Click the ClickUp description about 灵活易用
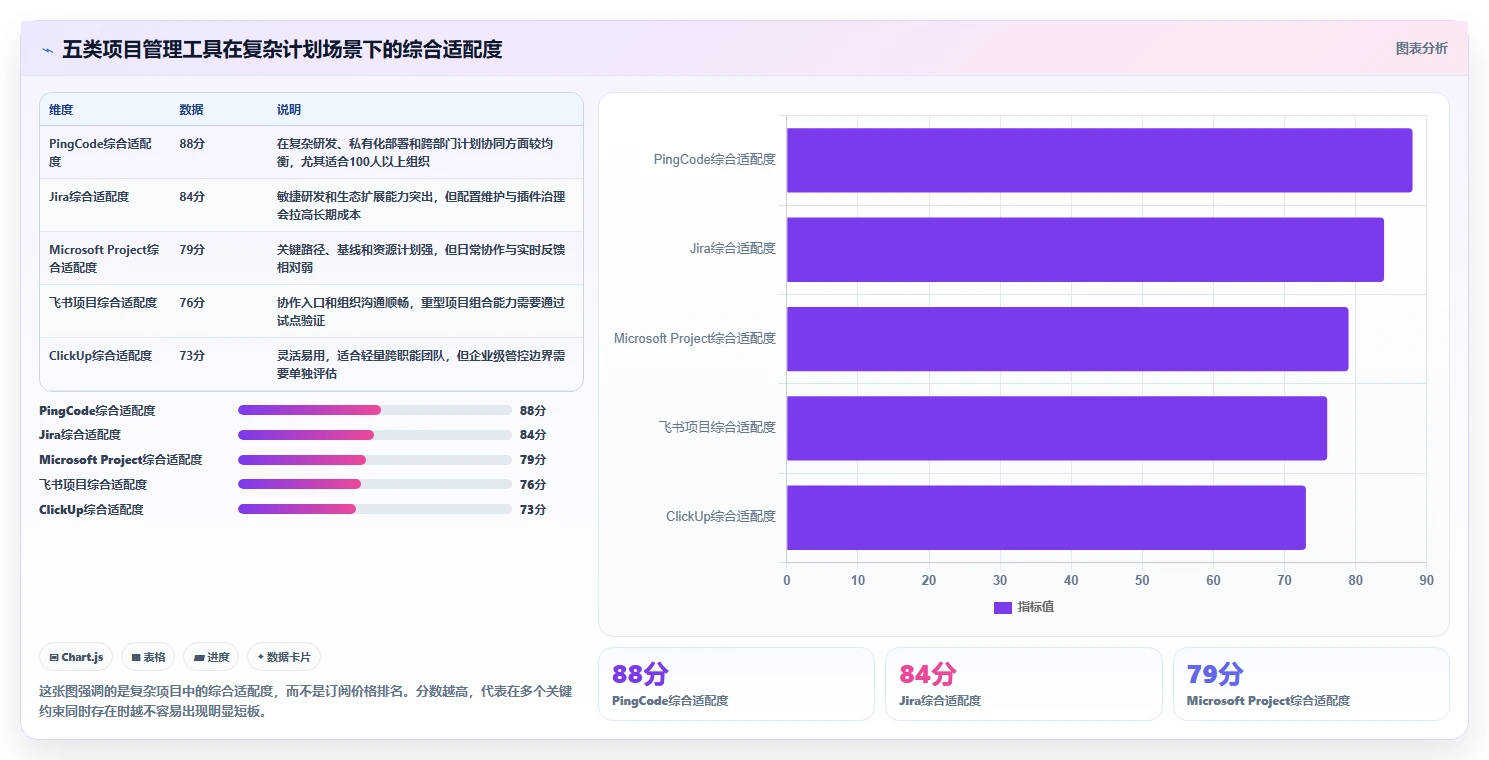 pos(421,364)
